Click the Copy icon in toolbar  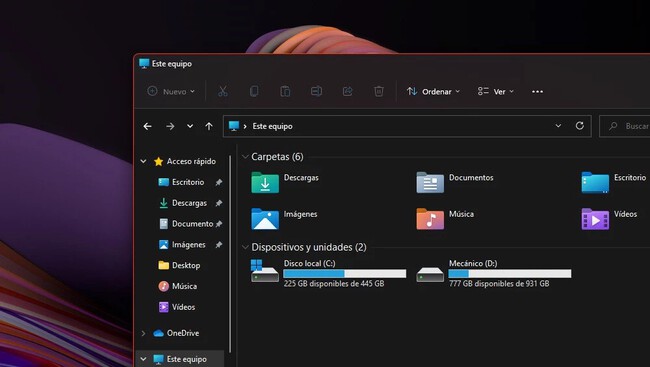pos(254,91)
